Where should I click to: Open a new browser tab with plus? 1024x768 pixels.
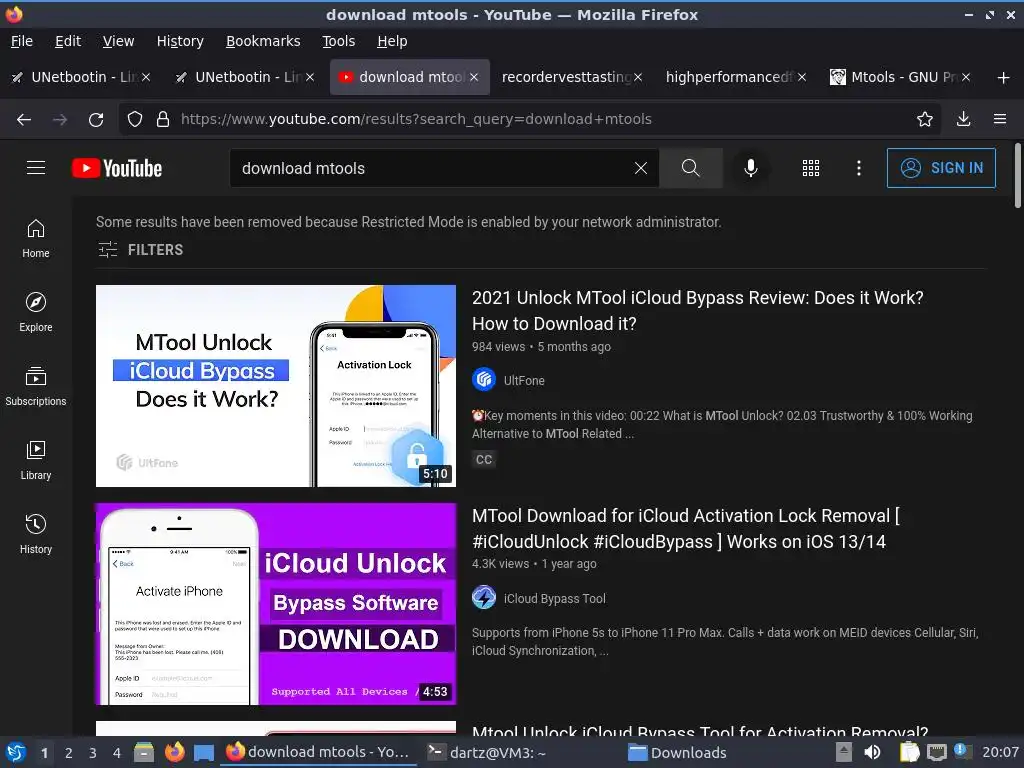click(x=1004, y=78)
